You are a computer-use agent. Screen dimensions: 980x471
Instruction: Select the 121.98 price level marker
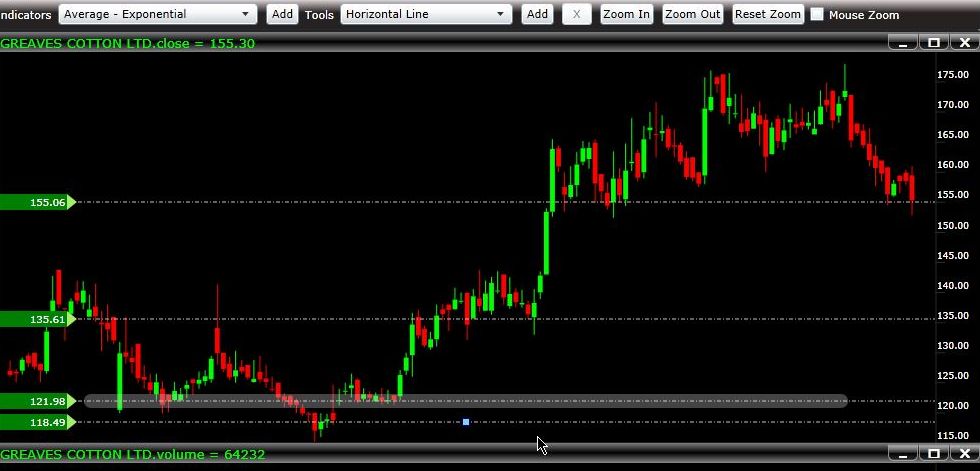click(x=36, y=401)
